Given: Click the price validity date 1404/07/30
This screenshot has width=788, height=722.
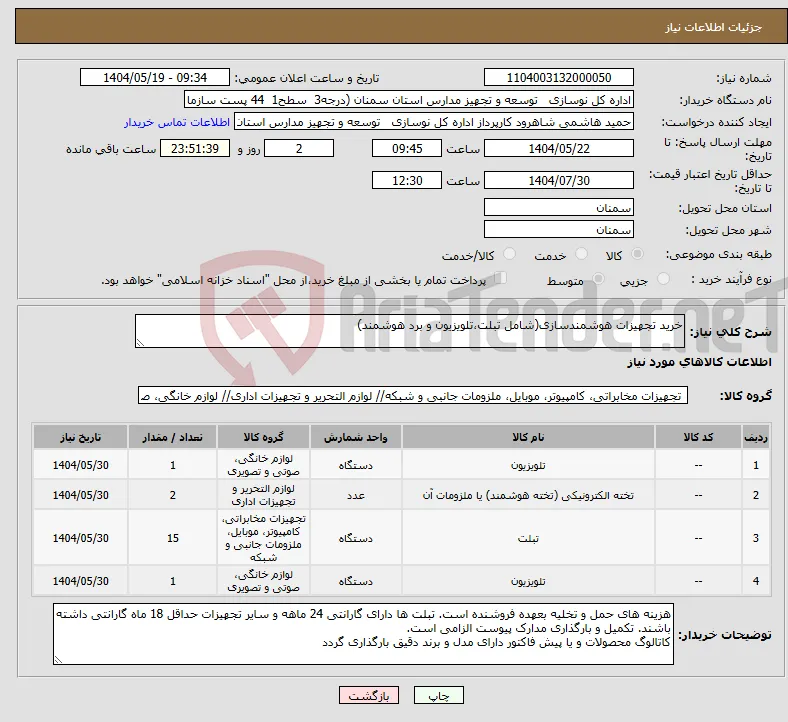Looking at the screenshot, I should (558, 180).
